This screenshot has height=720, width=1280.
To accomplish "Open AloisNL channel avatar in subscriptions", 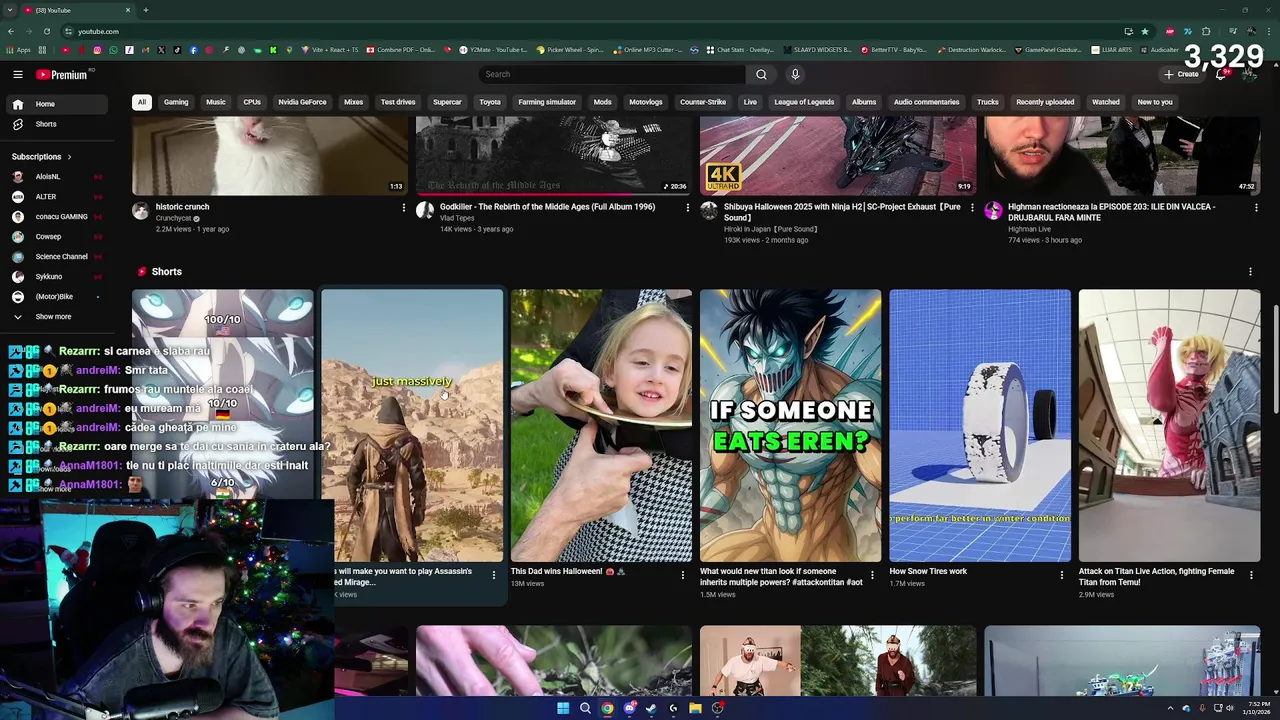I will [x=18, y=177].
